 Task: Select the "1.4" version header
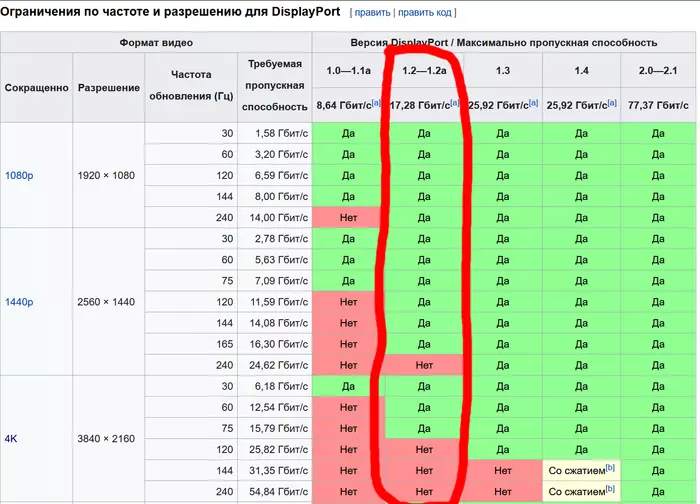point(581,71)
